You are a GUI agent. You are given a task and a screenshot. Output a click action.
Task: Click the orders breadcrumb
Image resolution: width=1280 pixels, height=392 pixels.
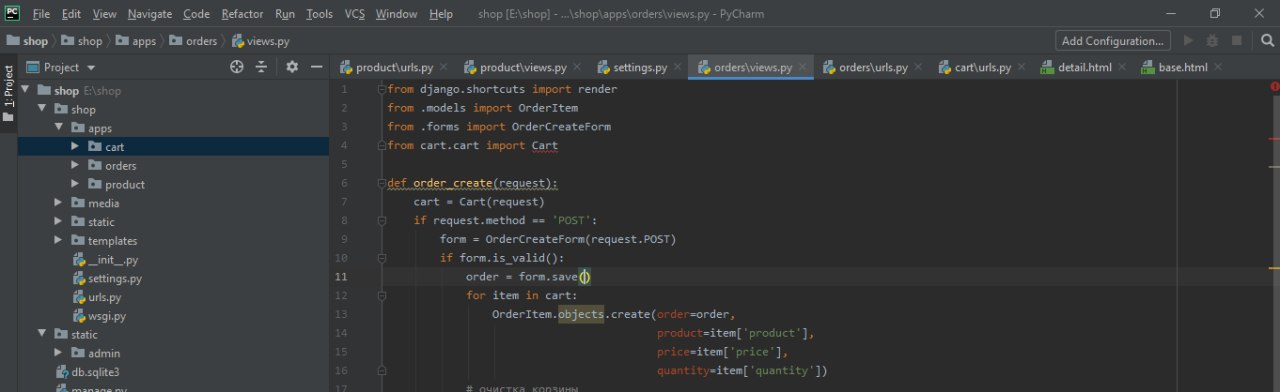tap(193, 41)
